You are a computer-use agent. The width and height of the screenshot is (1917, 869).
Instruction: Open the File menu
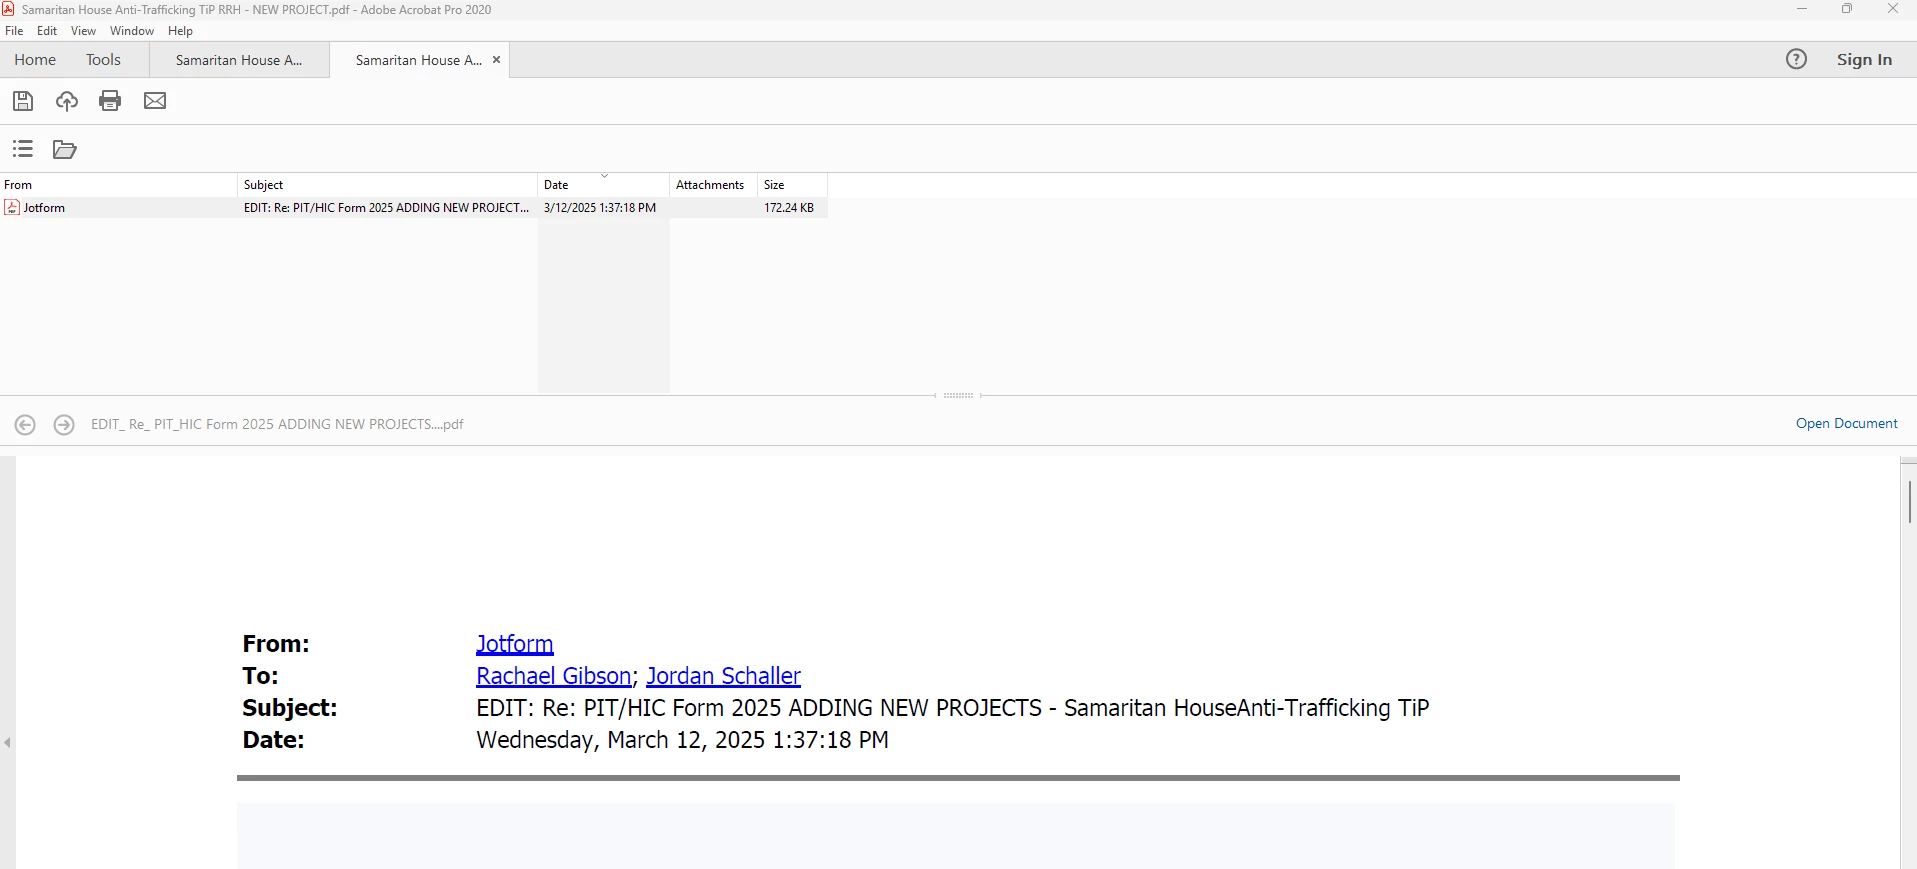coord(14,31)
